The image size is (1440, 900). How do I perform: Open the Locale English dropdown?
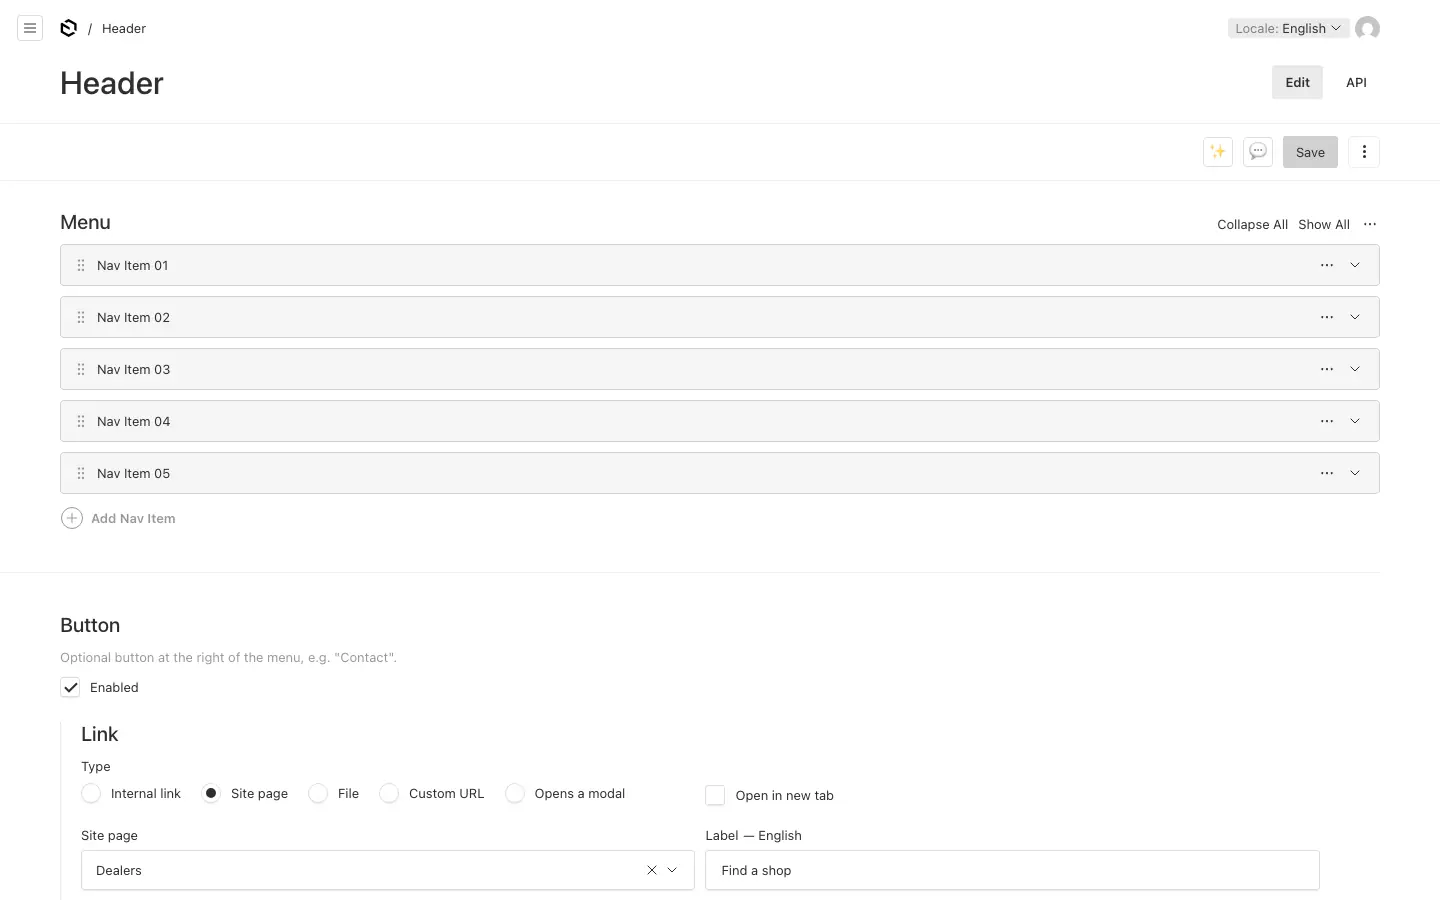(x=1288, y=28)
